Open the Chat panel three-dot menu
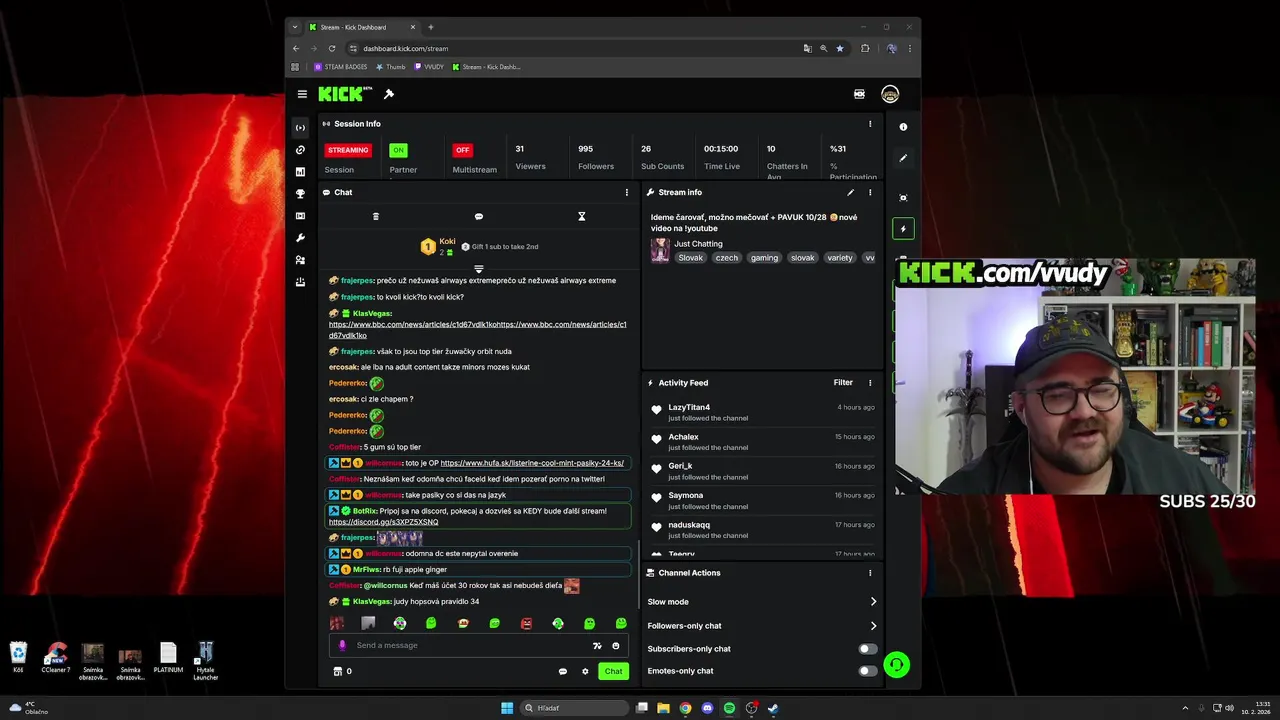Screen dimensions: 1280x720 [x=627, y=192]
